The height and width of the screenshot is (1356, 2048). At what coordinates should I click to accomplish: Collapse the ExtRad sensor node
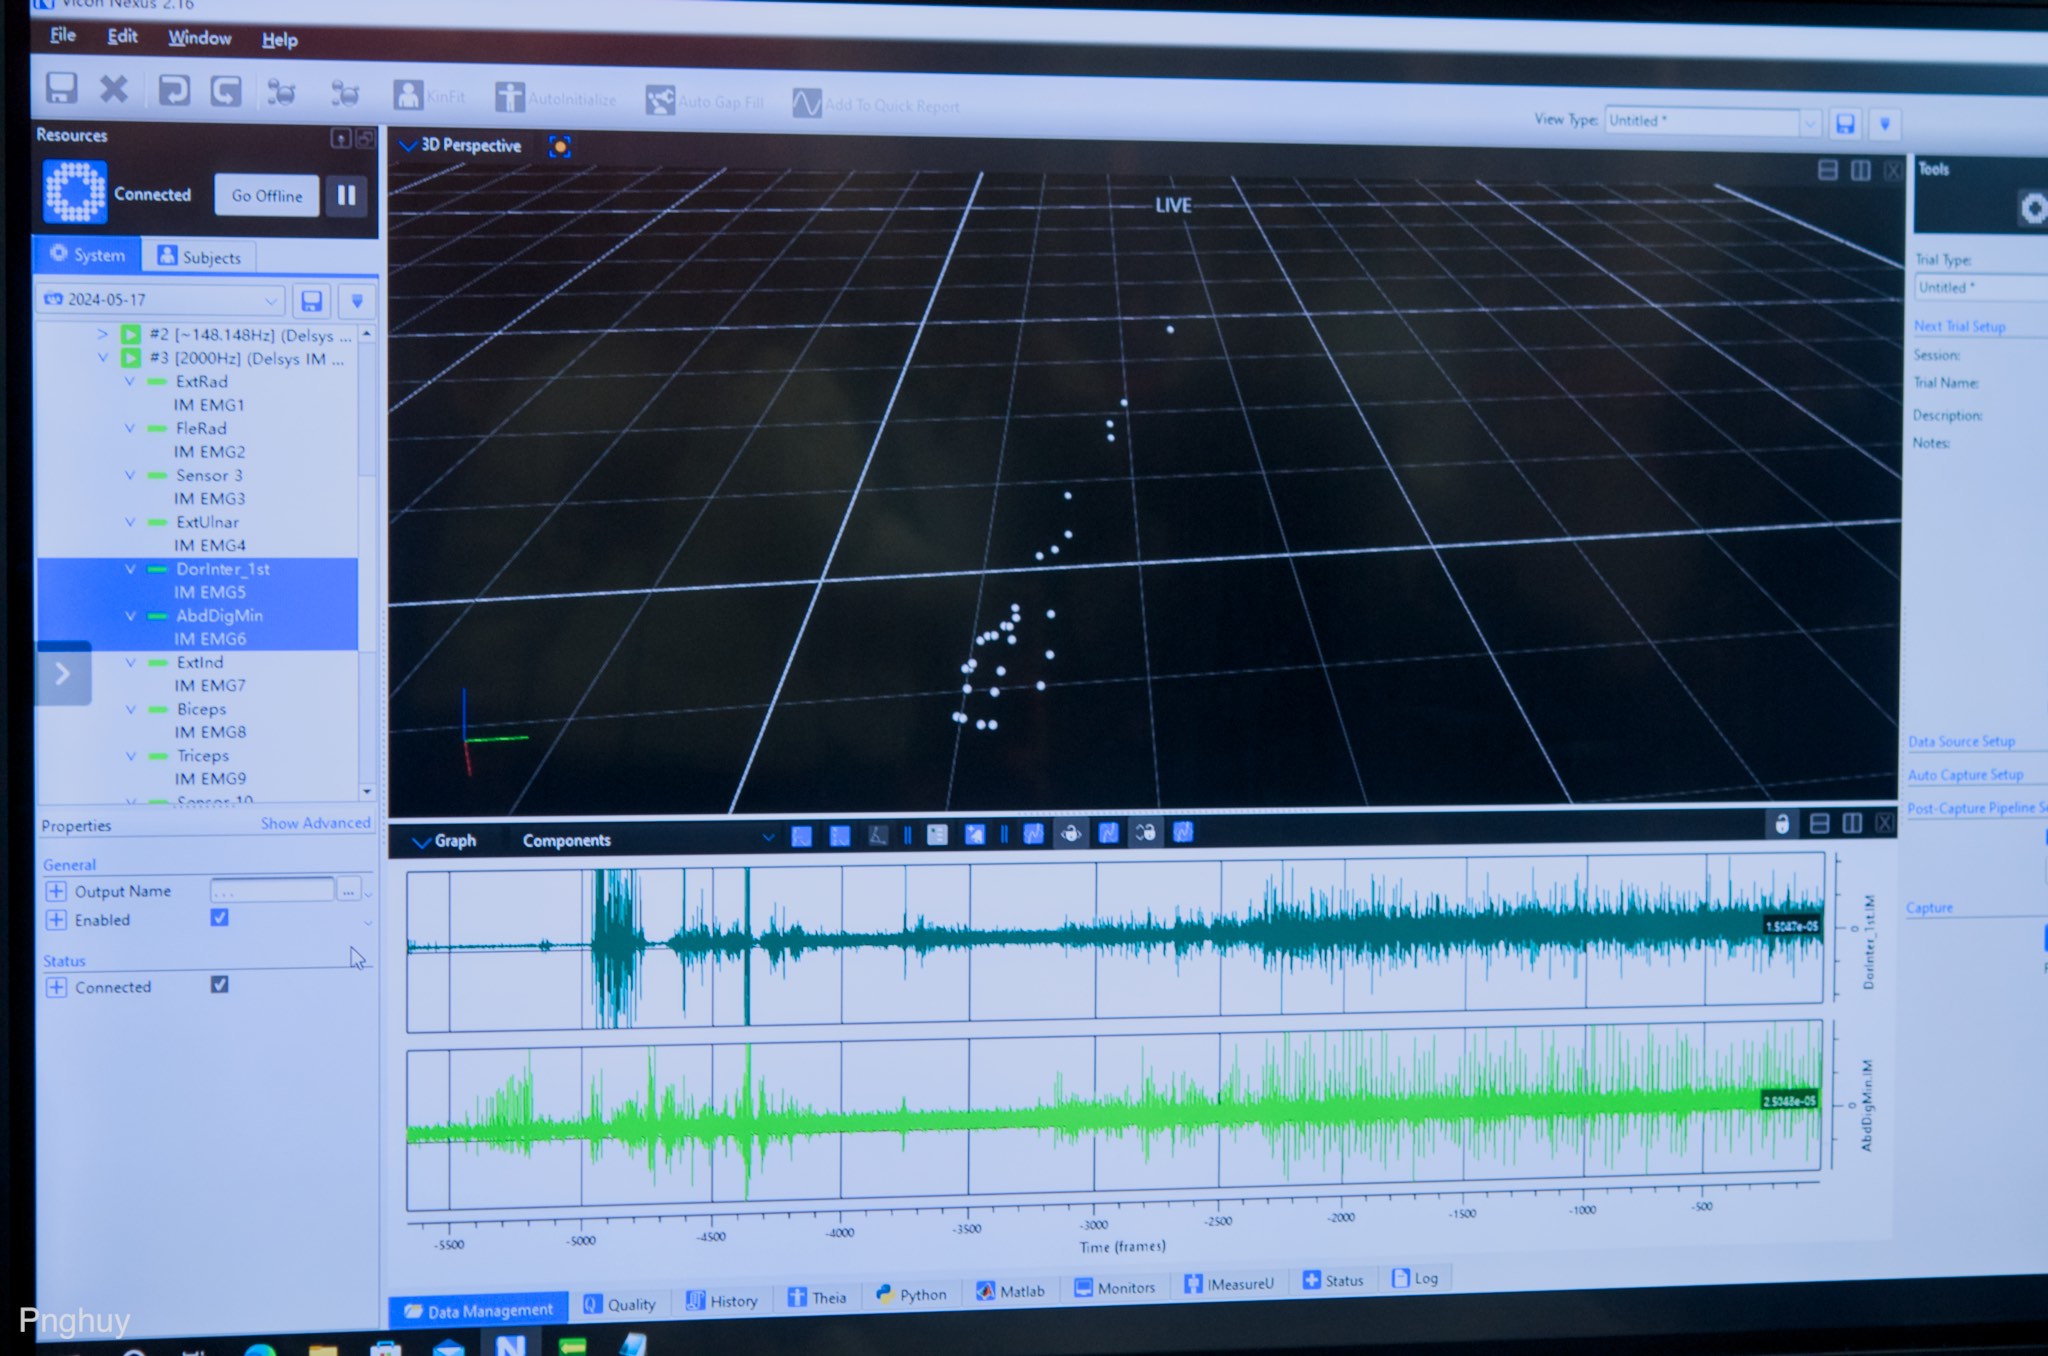pyautogui.click(x=129, y=381)
